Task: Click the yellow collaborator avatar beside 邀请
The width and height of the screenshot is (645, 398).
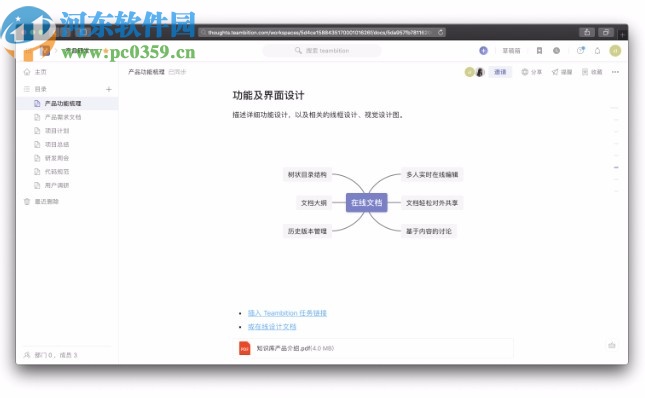Action: click(469, 72)
